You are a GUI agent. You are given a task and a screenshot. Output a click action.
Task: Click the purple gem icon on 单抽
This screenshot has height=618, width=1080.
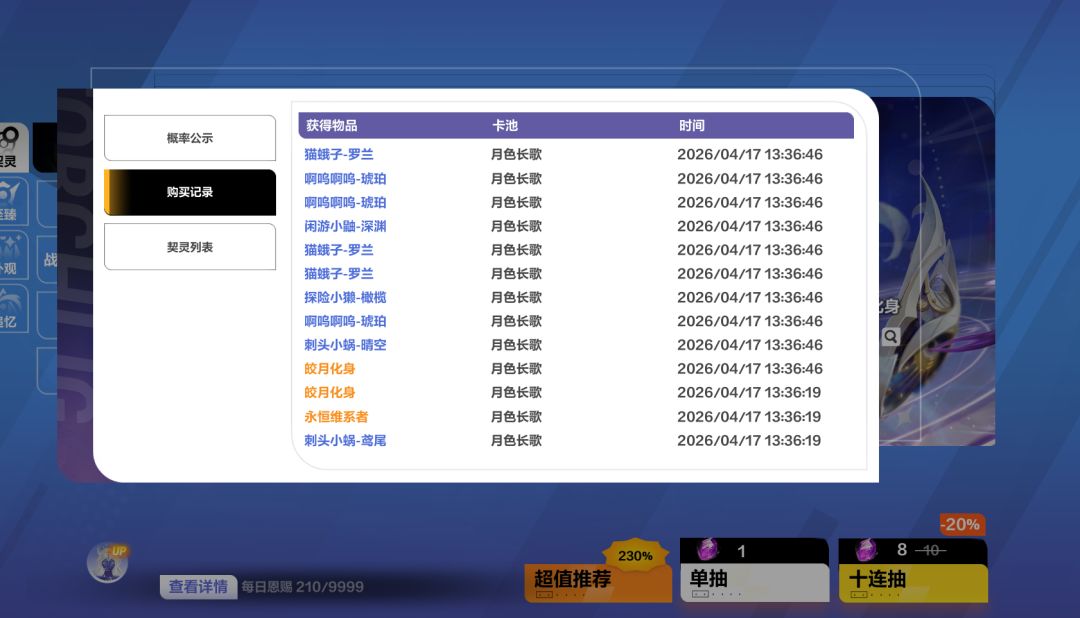point(707,550)
